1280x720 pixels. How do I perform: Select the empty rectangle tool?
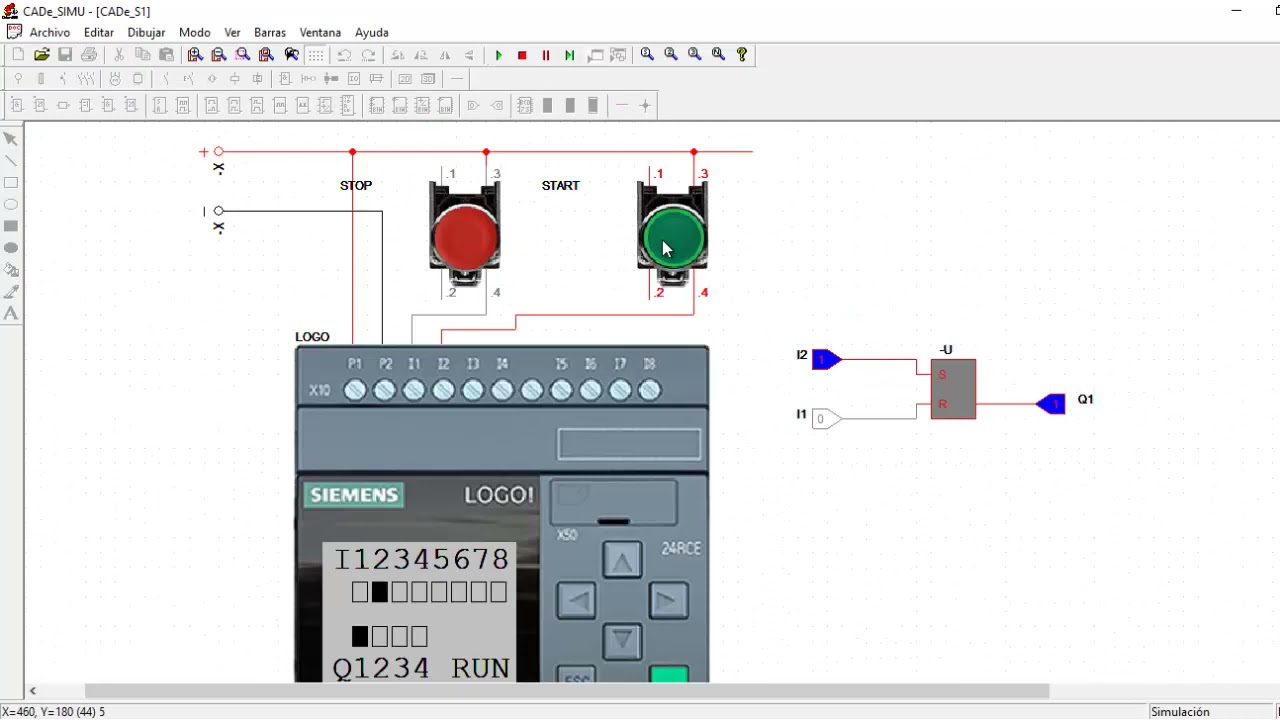tap(11, 183)
